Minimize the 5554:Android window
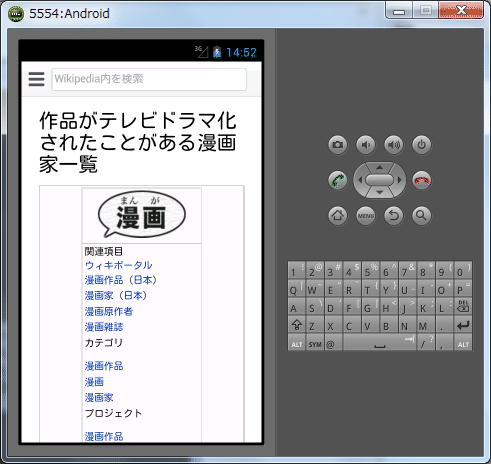The height and width of the screenshot is (464, 491). (x=399, y=11)
